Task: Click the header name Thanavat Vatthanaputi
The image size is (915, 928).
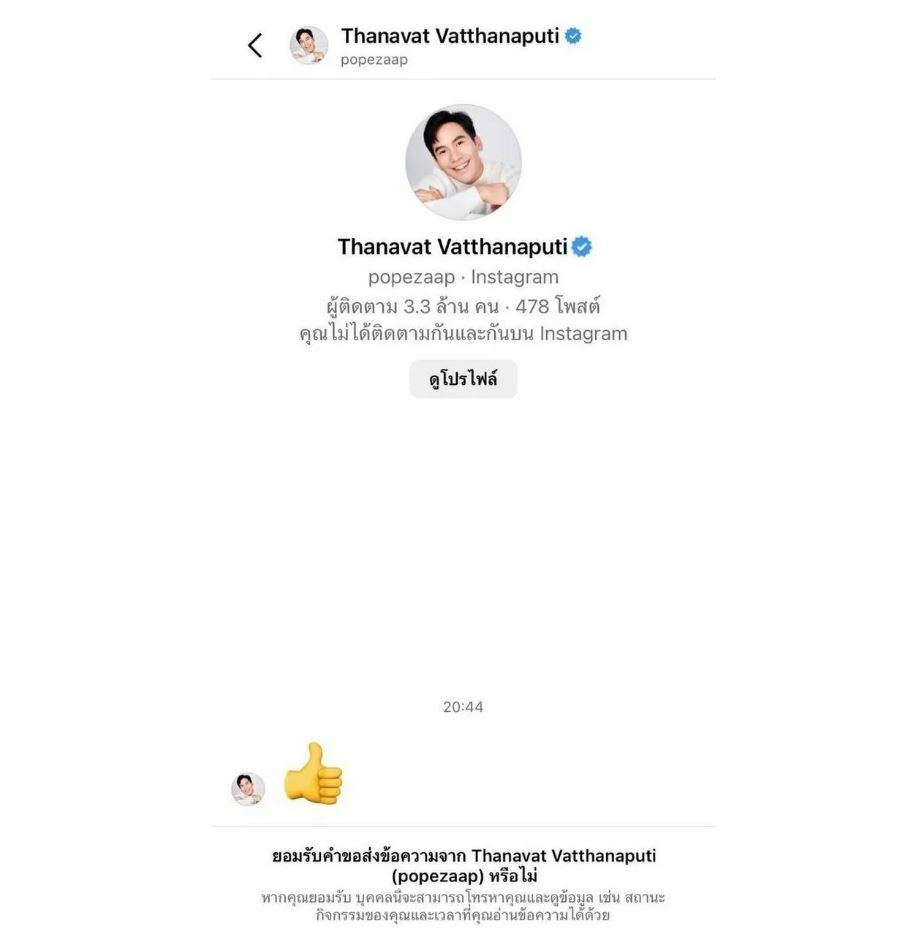Action: pos(450,36)
